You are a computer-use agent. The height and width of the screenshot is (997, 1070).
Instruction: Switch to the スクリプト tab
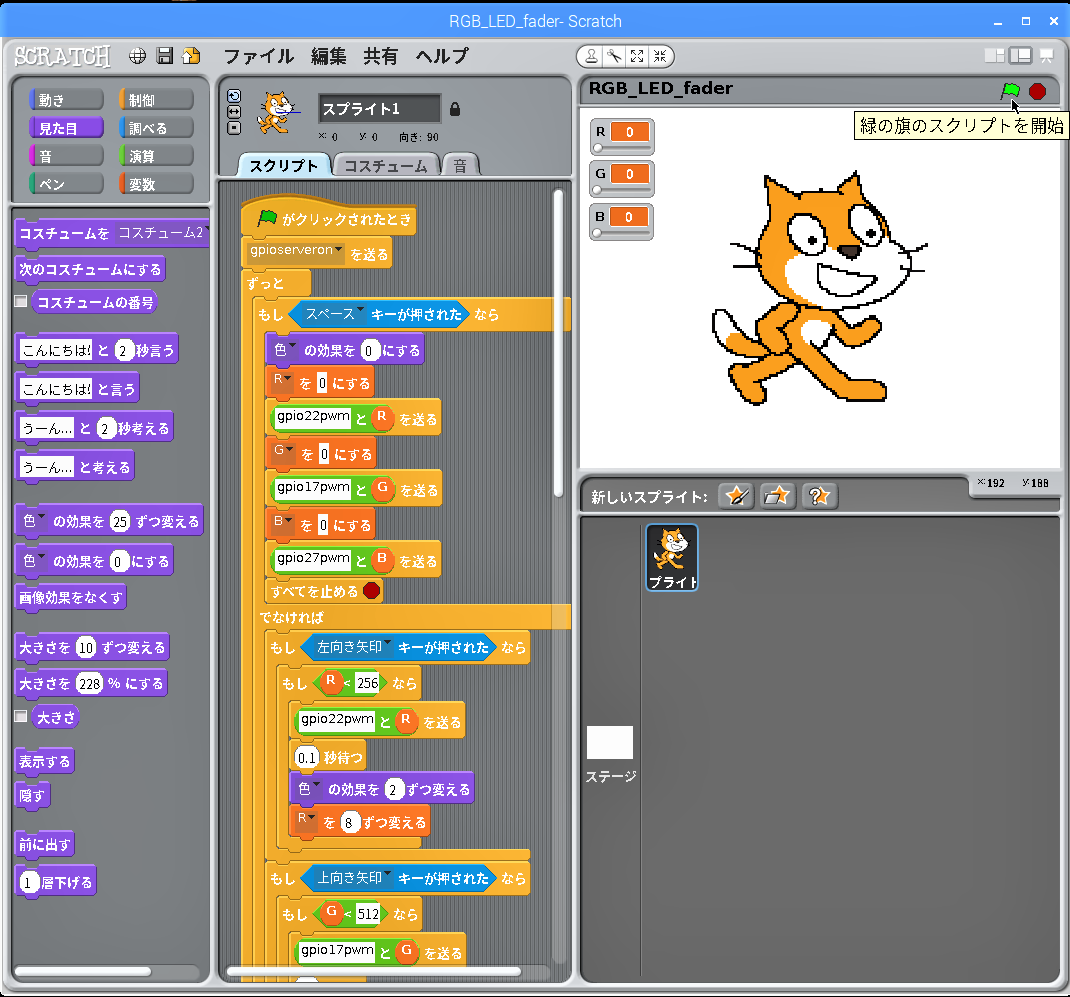coord(284,166)
